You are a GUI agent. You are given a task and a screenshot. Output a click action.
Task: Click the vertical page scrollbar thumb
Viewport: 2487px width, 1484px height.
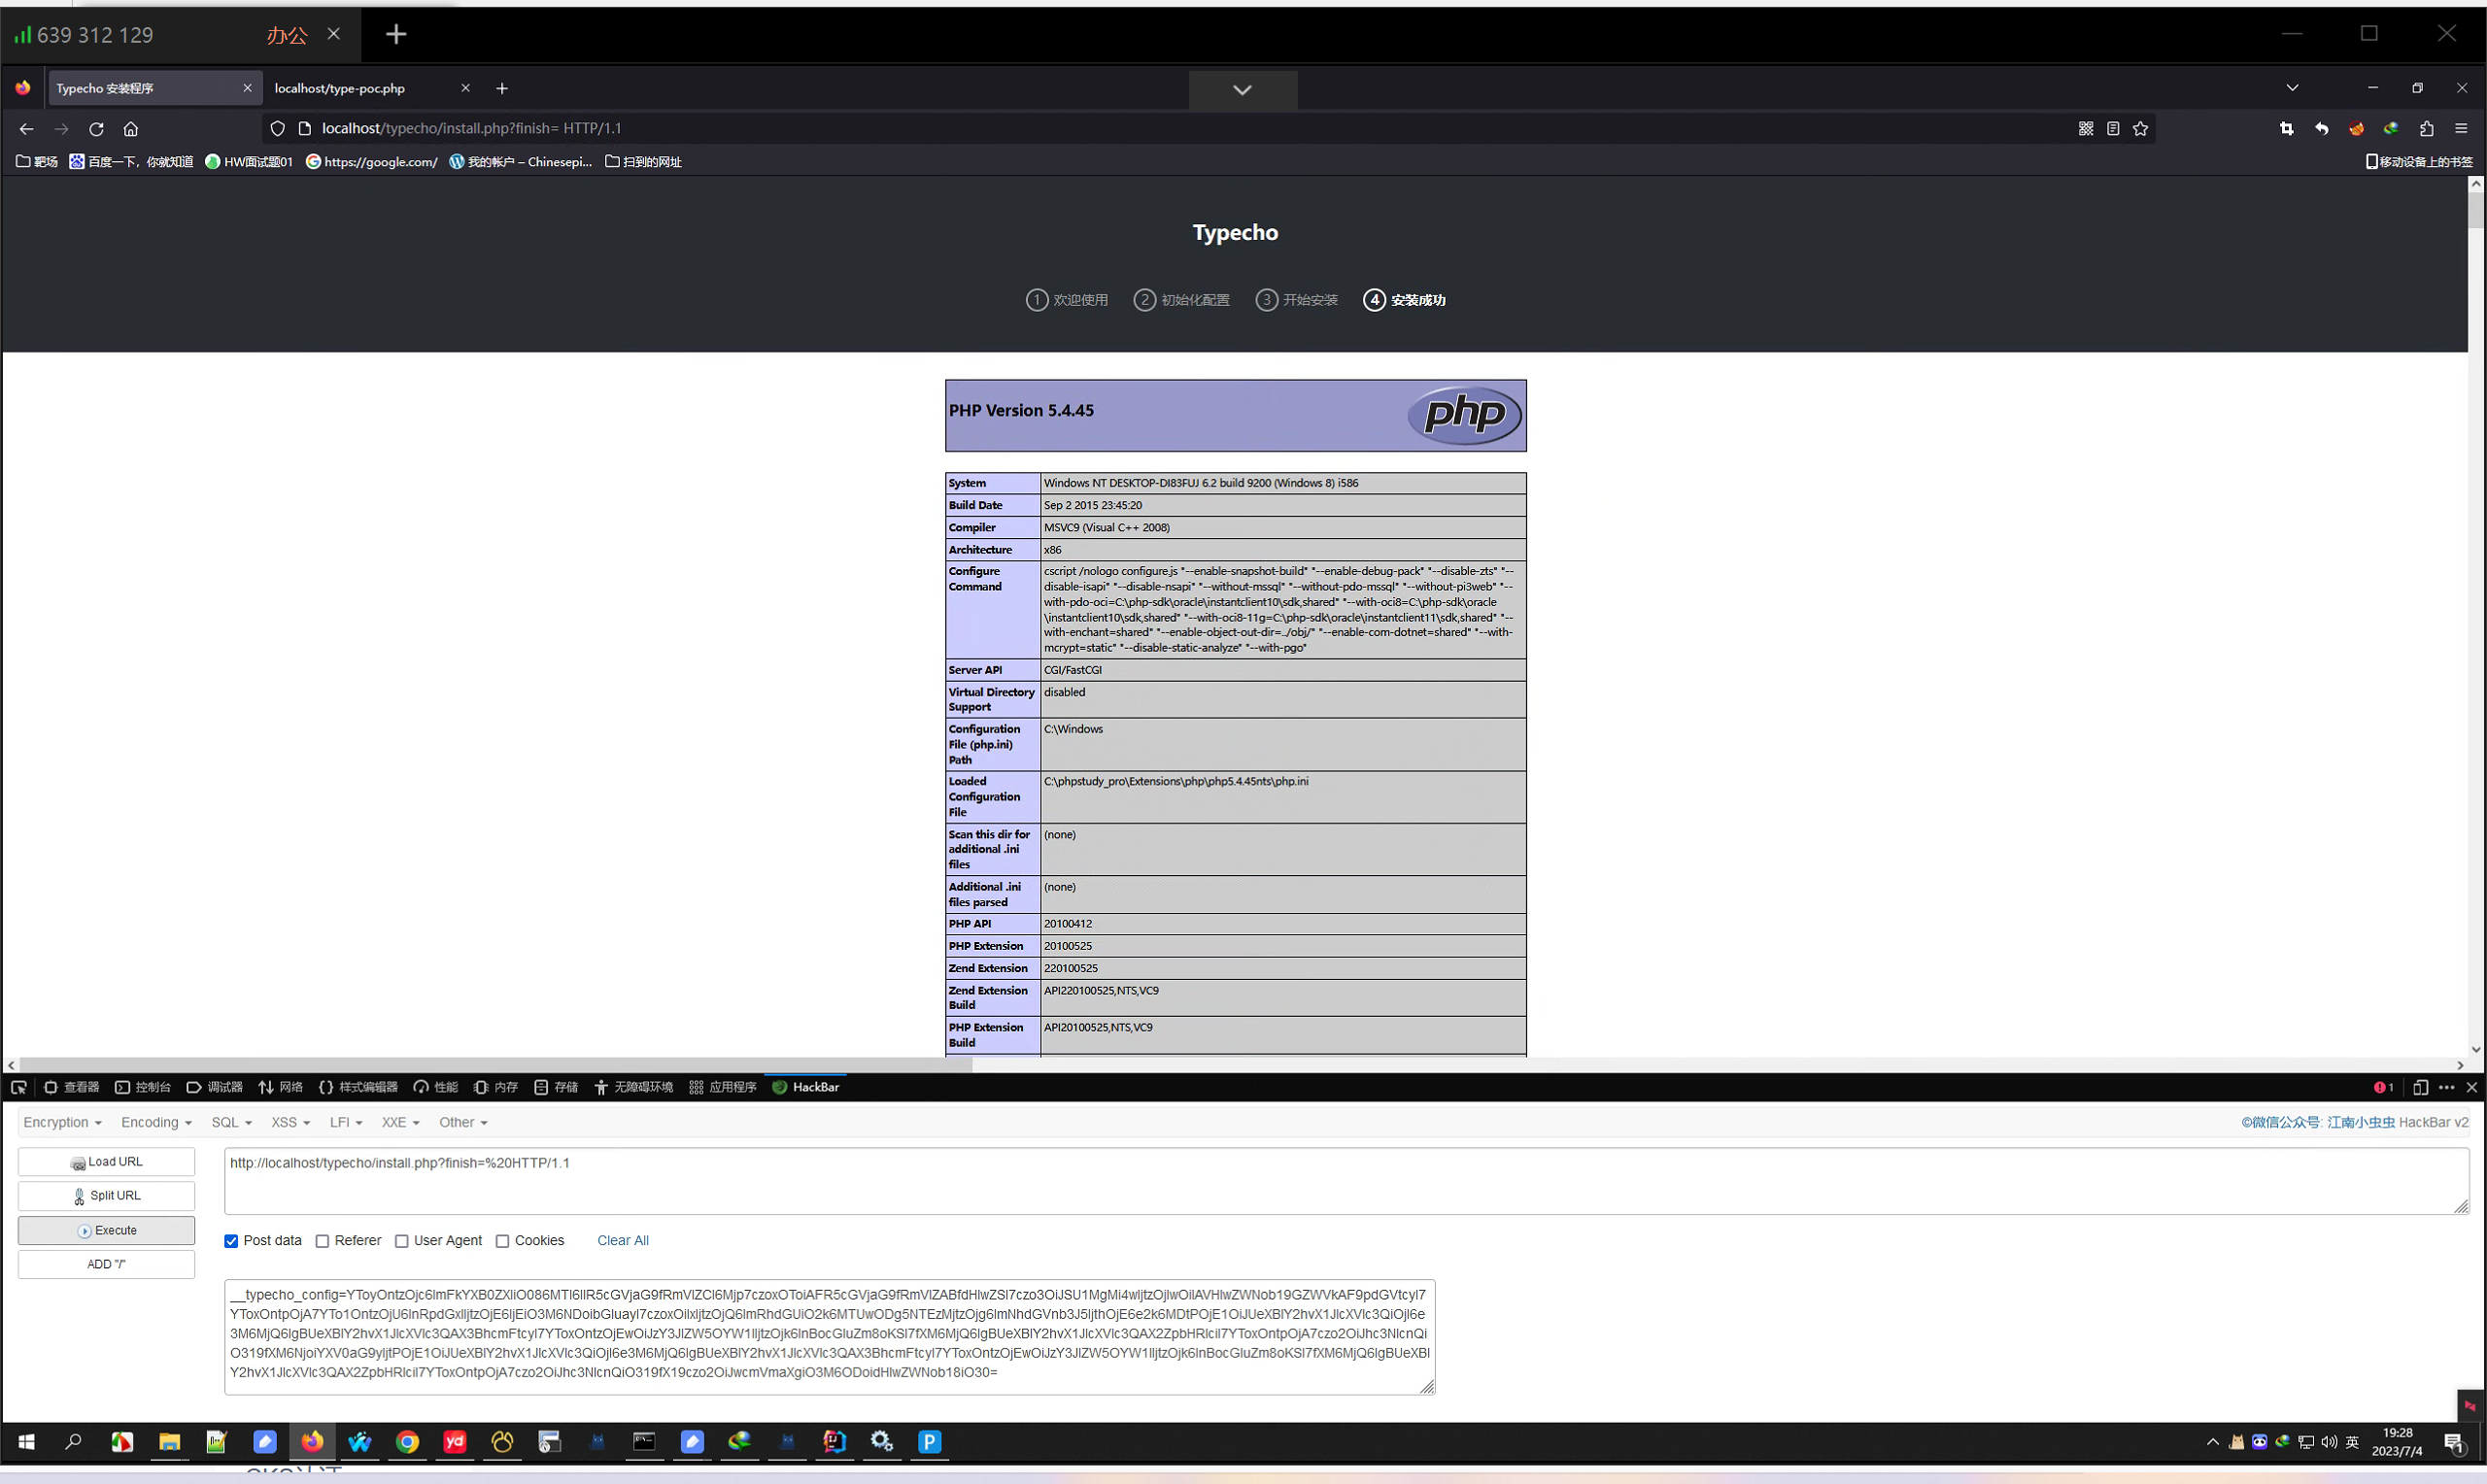(2476, 210)
